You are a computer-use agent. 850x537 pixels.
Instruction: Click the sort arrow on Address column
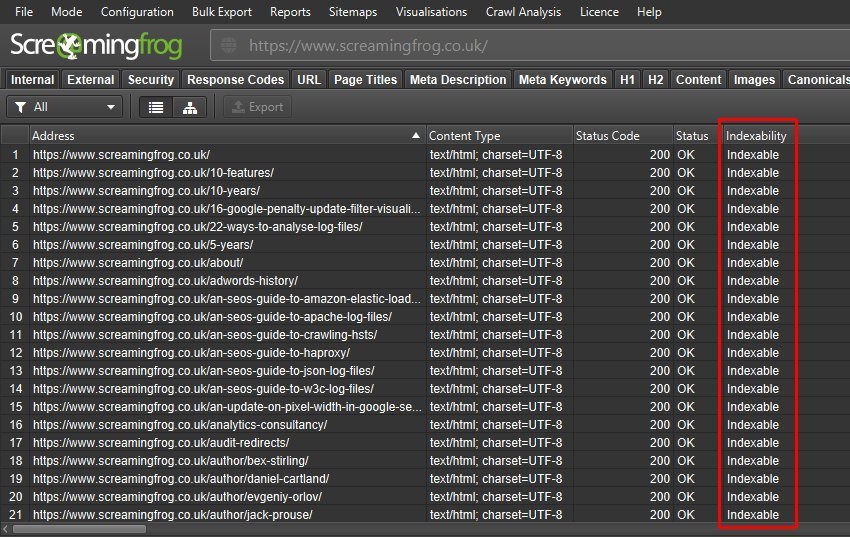[416, 135]
